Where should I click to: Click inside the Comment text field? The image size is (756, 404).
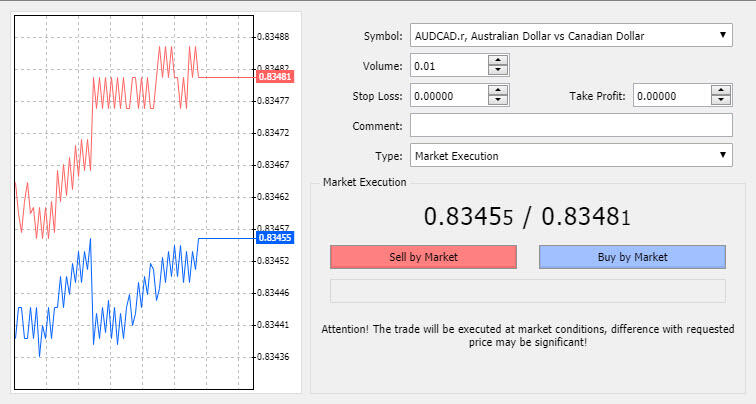point(571,125)
